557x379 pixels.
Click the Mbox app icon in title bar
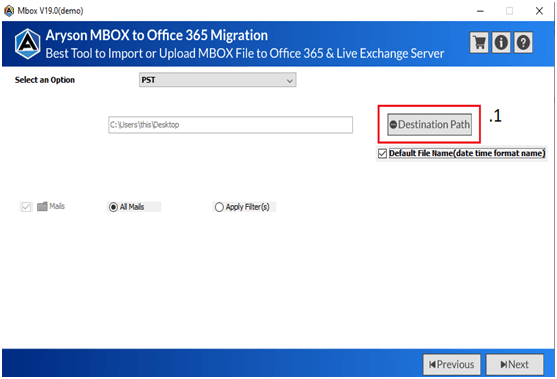[9, 11]
